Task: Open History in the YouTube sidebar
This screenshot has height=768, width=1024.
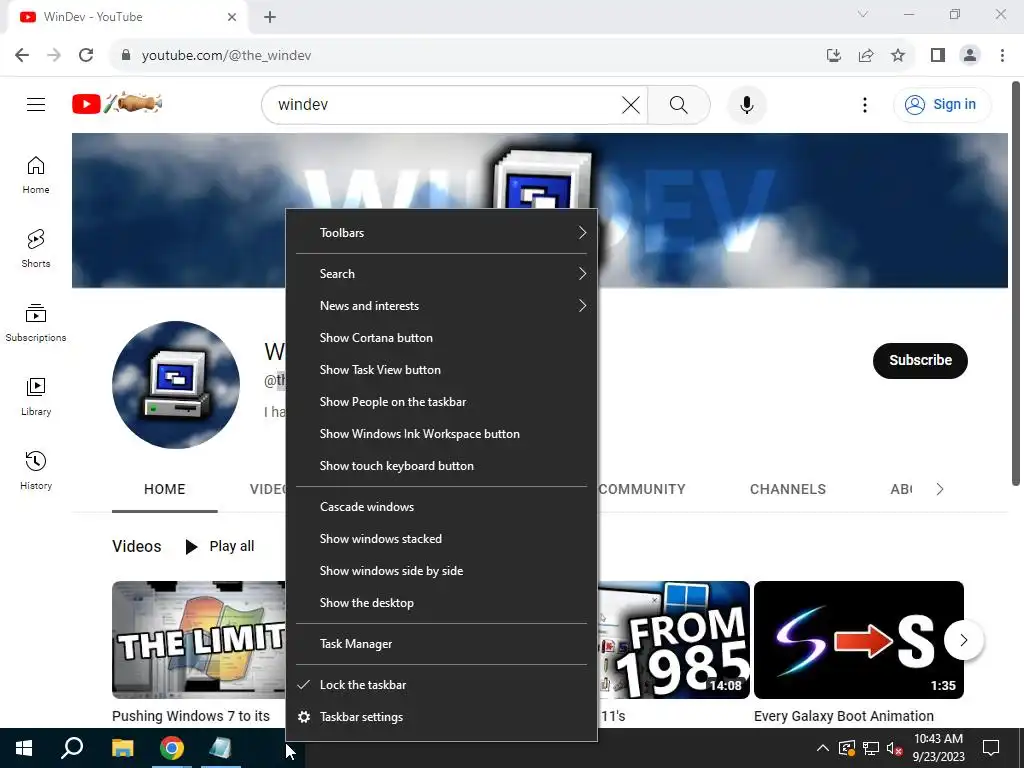Action: click(x=36, y=470)
